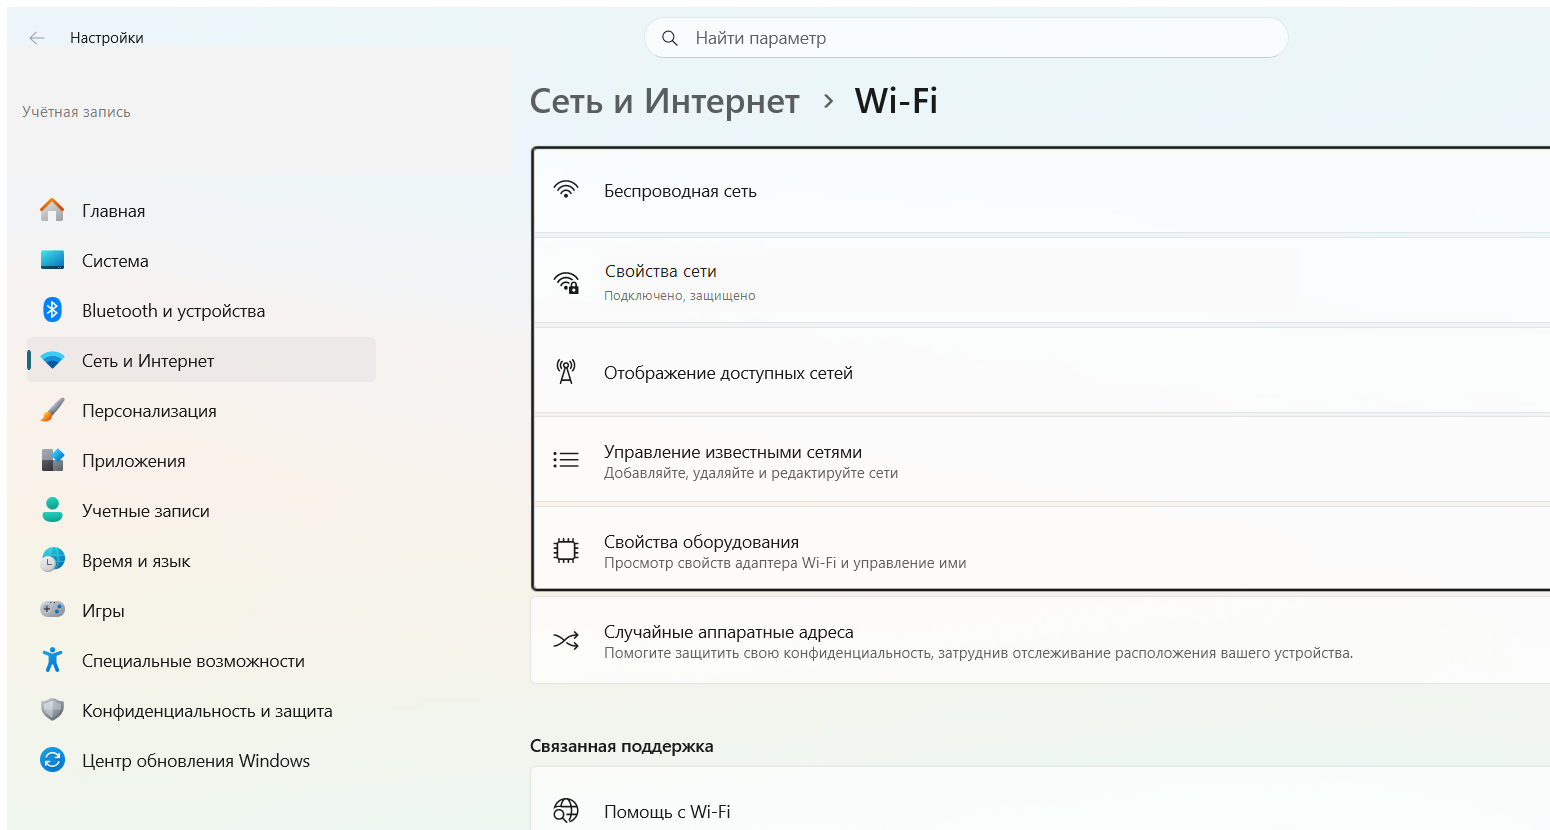This screenshot has width=1550, height=830.
Task: Open Управление известными сетями
Action: pyautogui.click(x=1041, y=460)
